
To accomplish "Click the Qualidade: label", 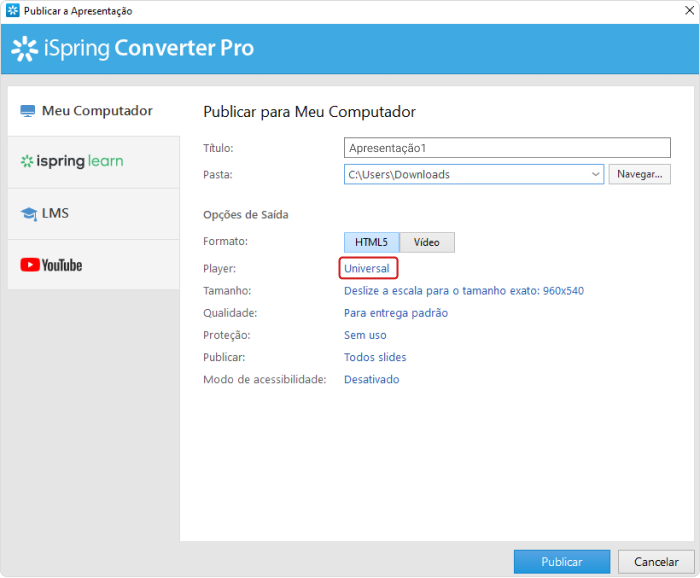I will coord(230,313).
